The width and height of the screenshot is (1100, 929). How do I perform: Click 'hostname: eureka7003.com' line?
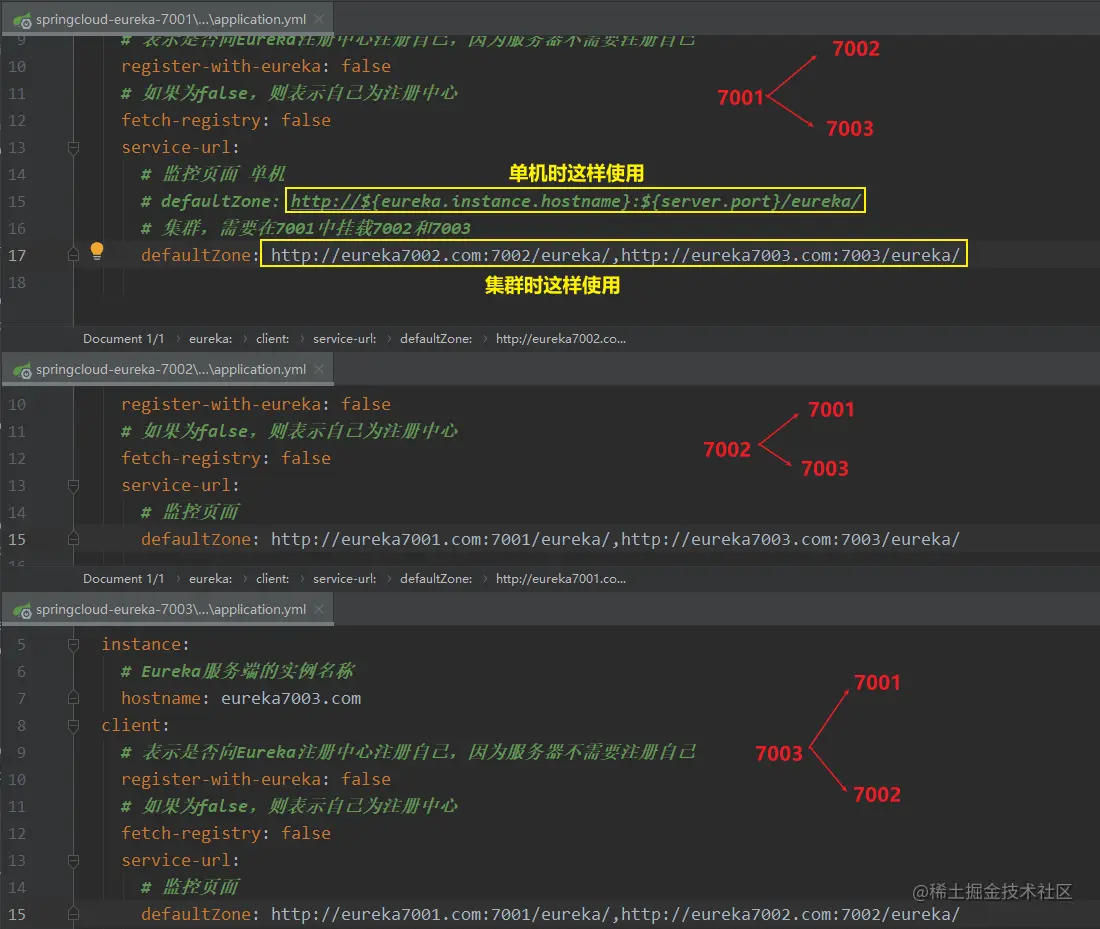pos(241,698)
